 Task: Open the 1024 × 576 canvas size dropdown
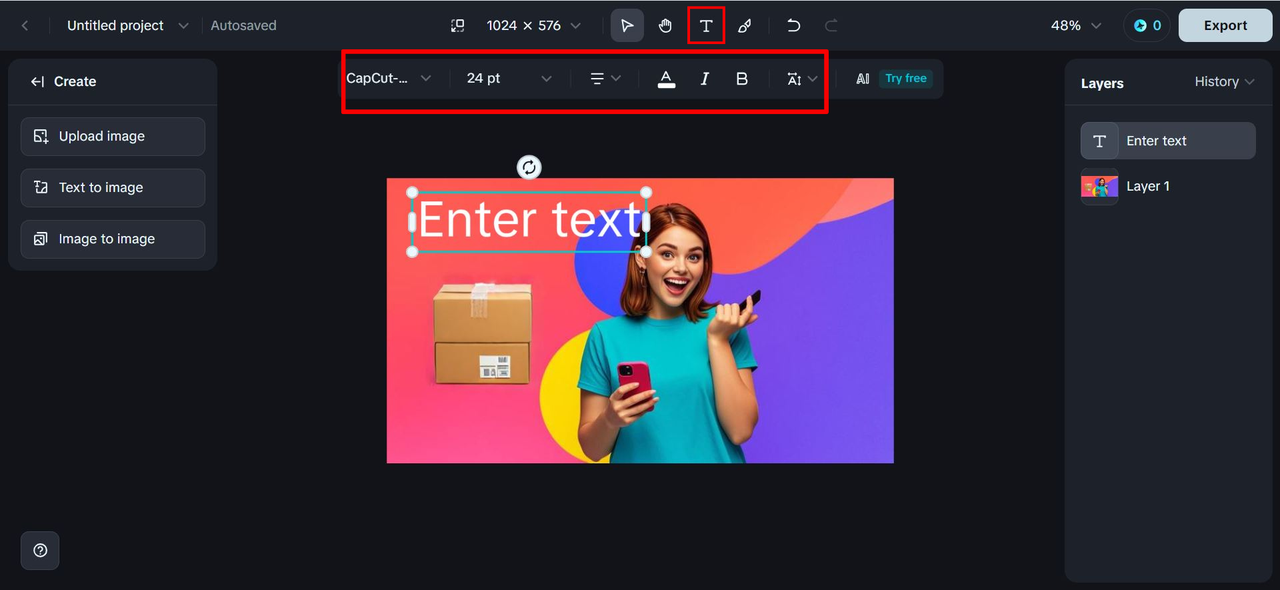point(534,26)
